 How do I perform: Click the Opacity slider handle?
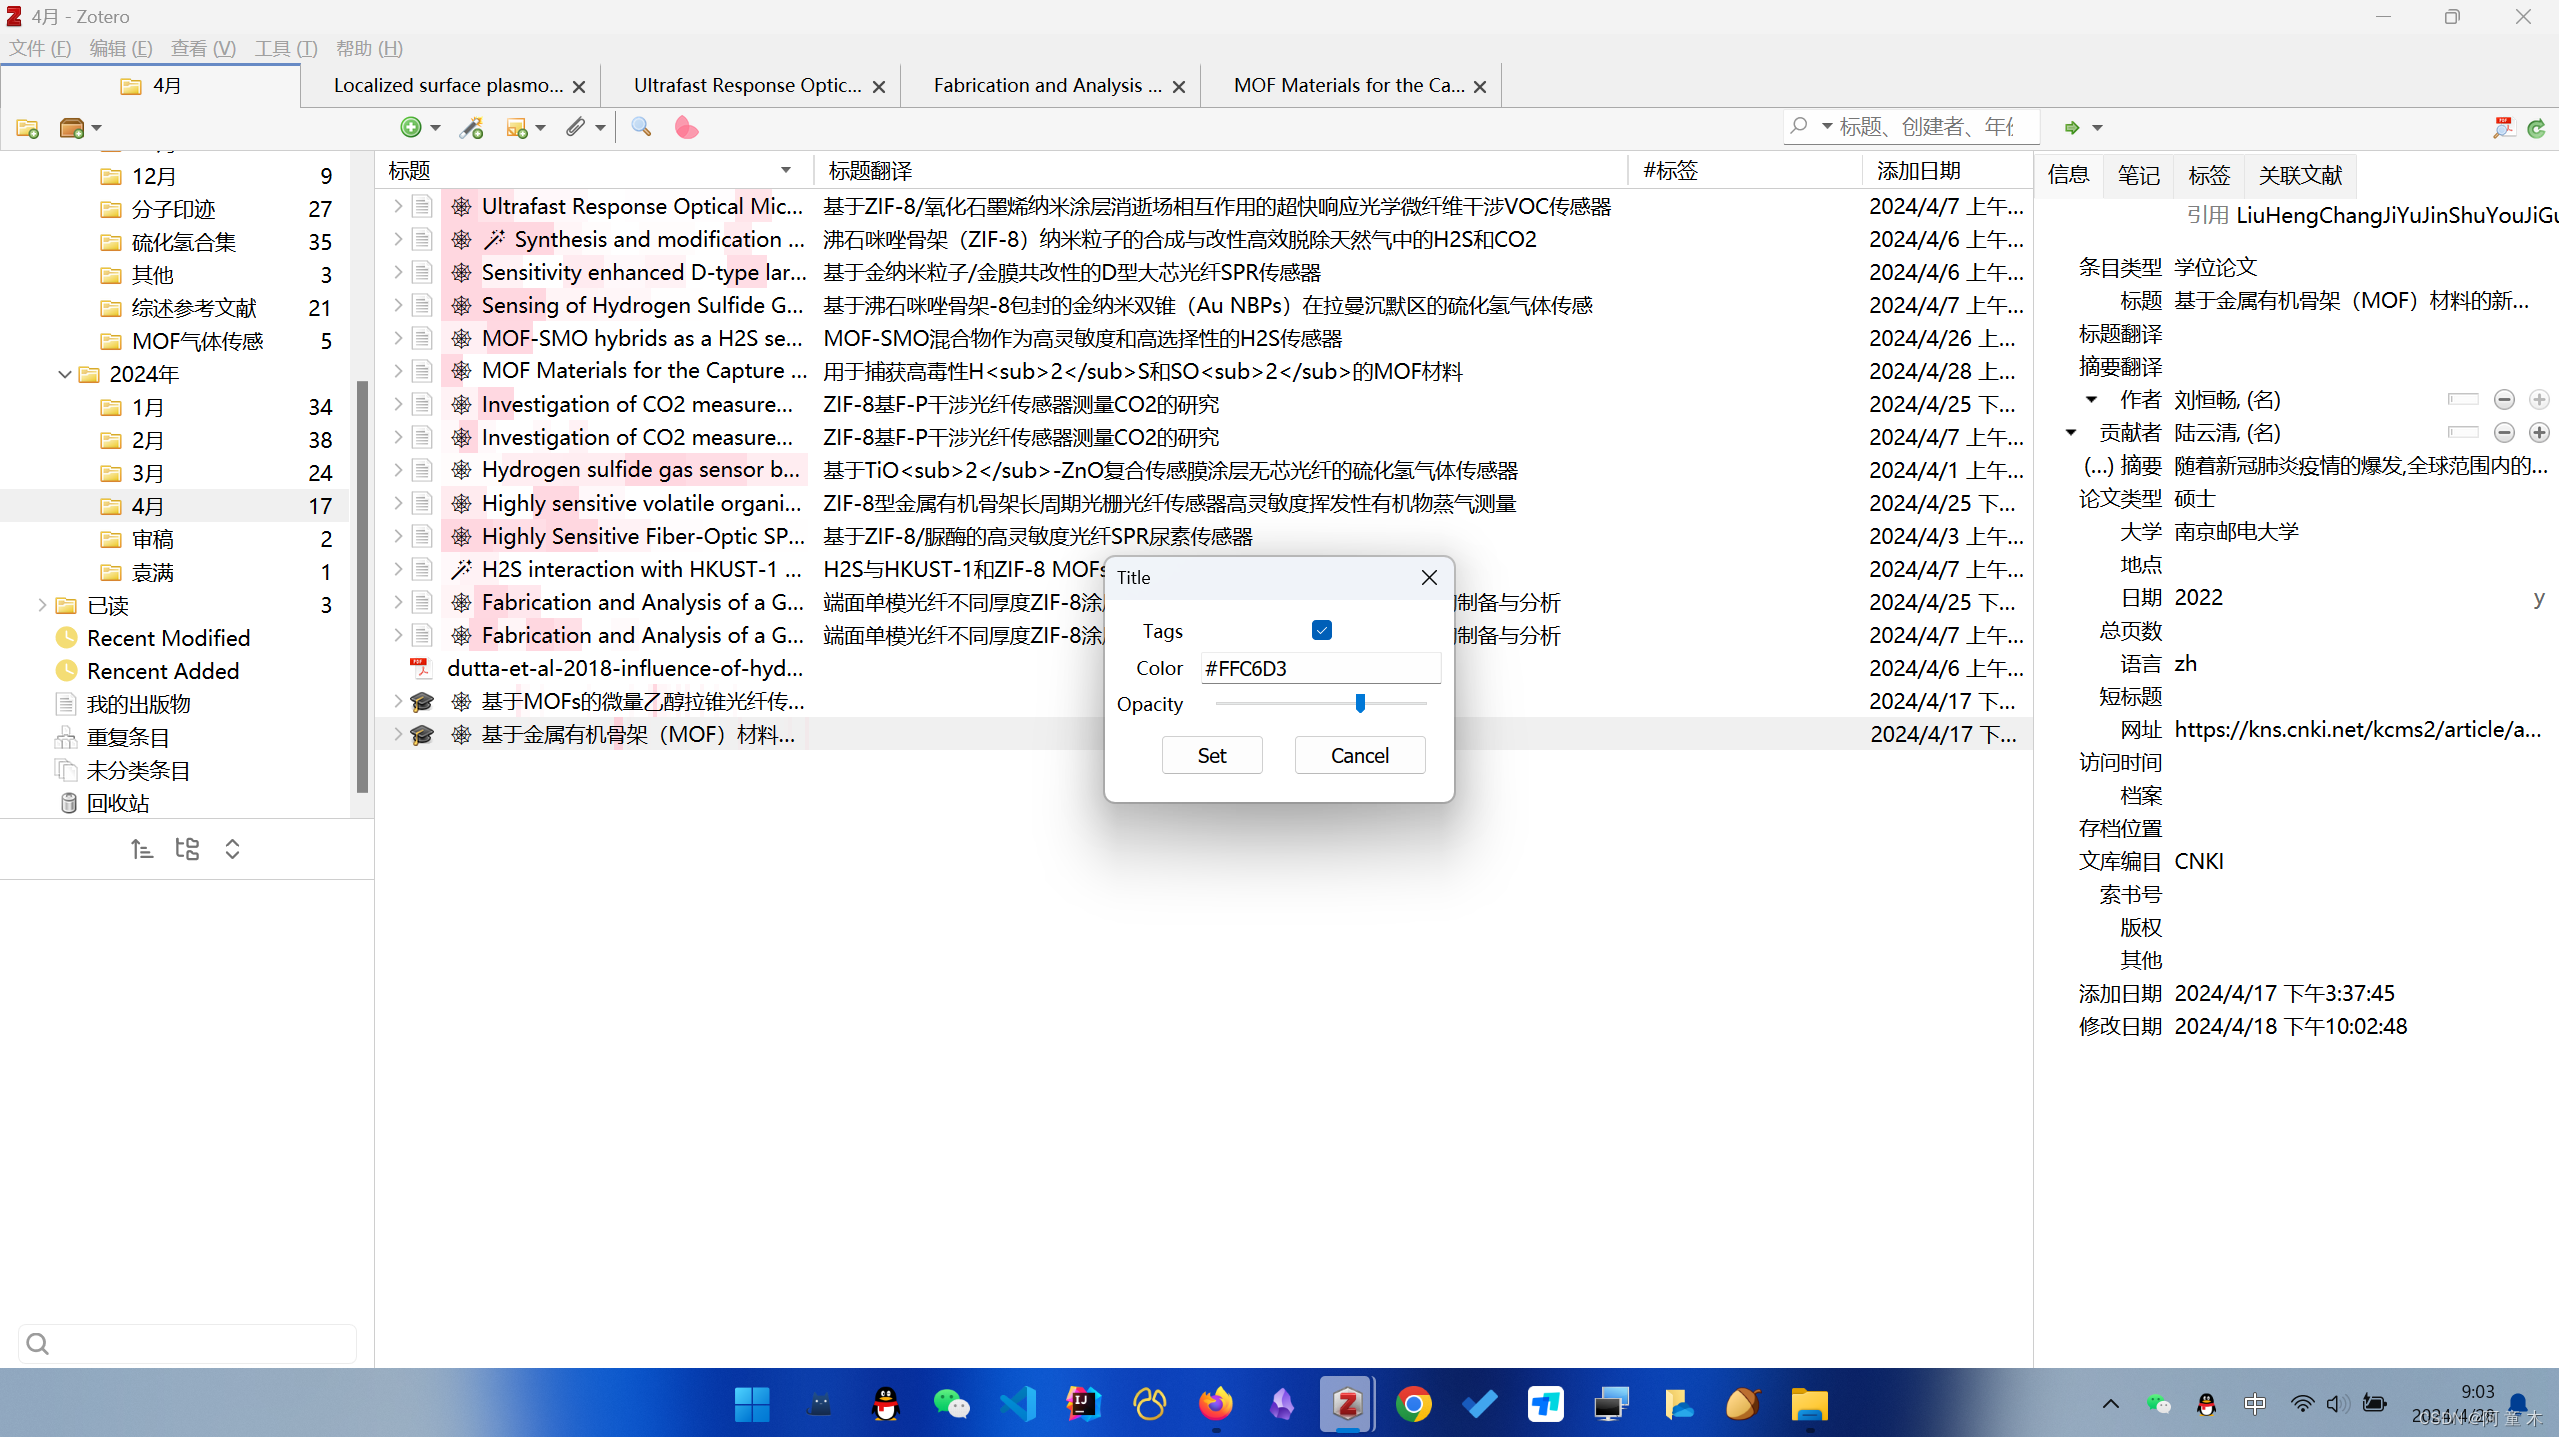(x=1360, y=703)
